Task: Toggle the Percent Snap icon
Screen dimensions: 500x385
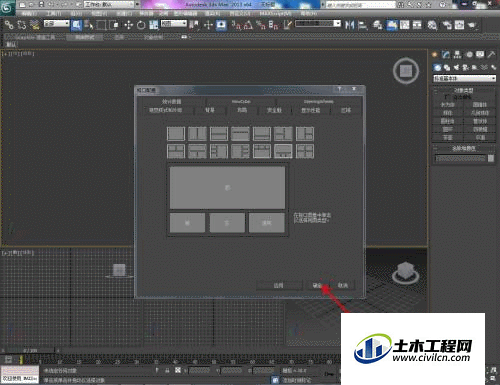Action: tap(261, 25)
